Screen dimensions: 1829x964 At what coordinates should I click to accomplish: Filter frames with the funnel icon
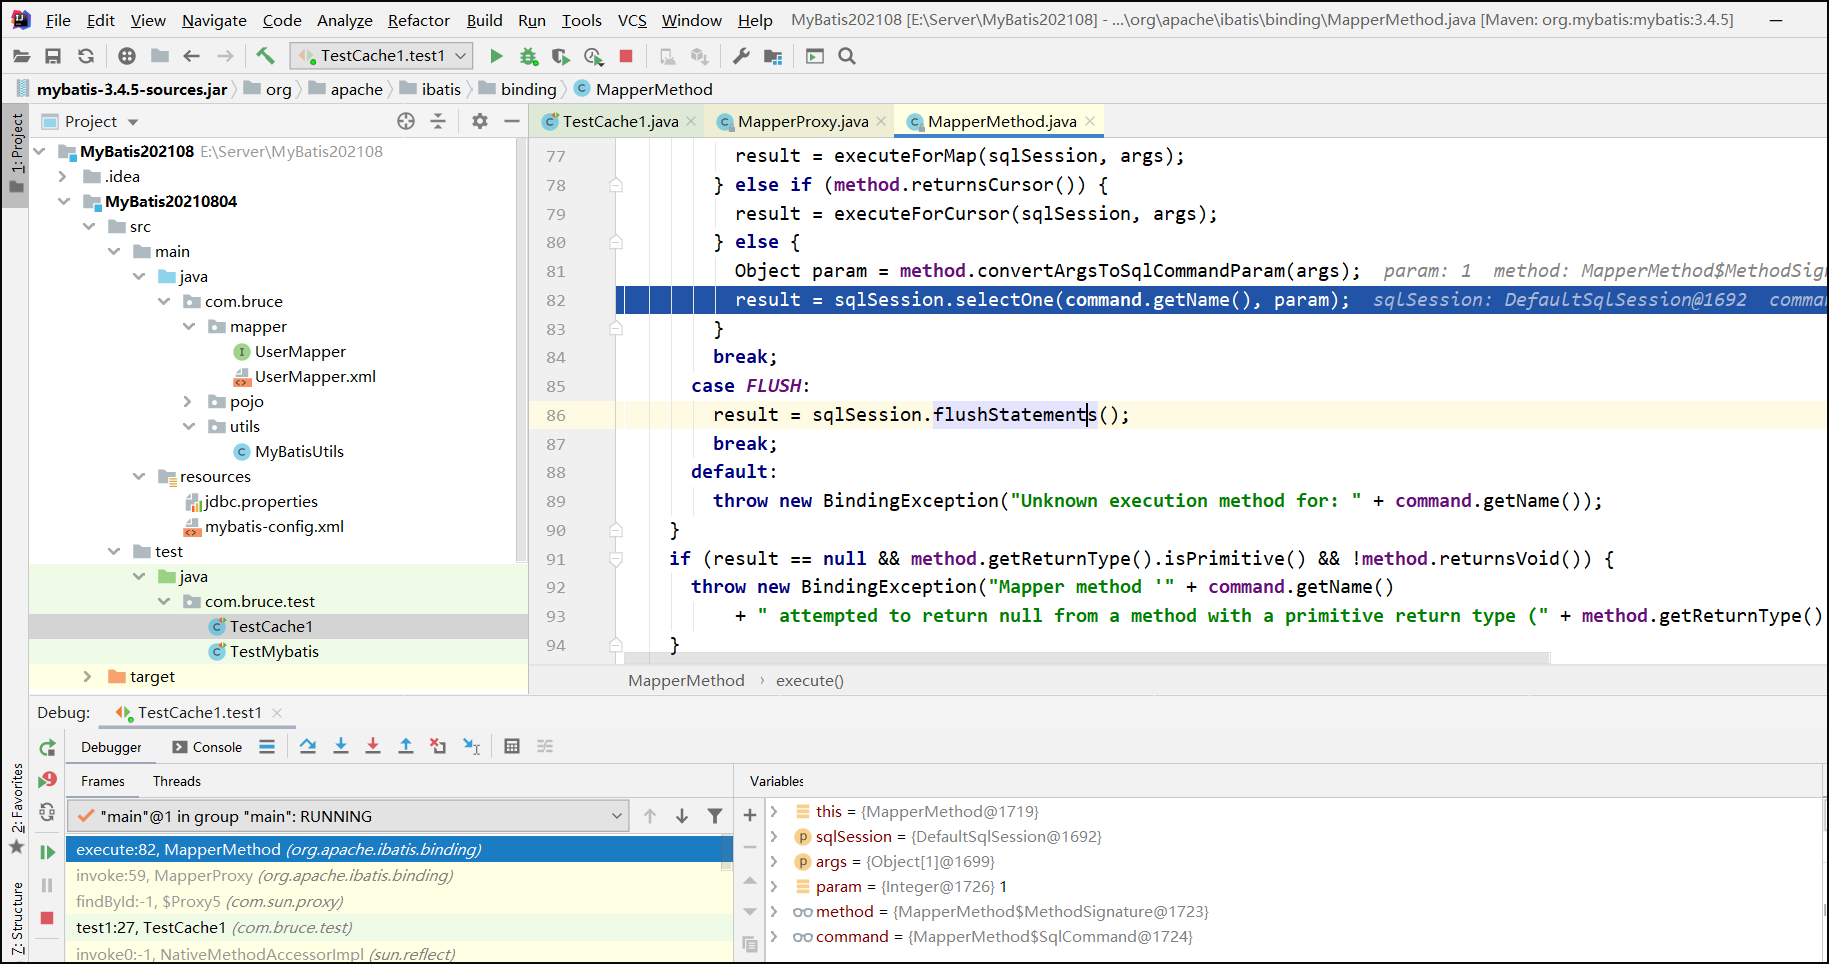[x=715, y=816]
